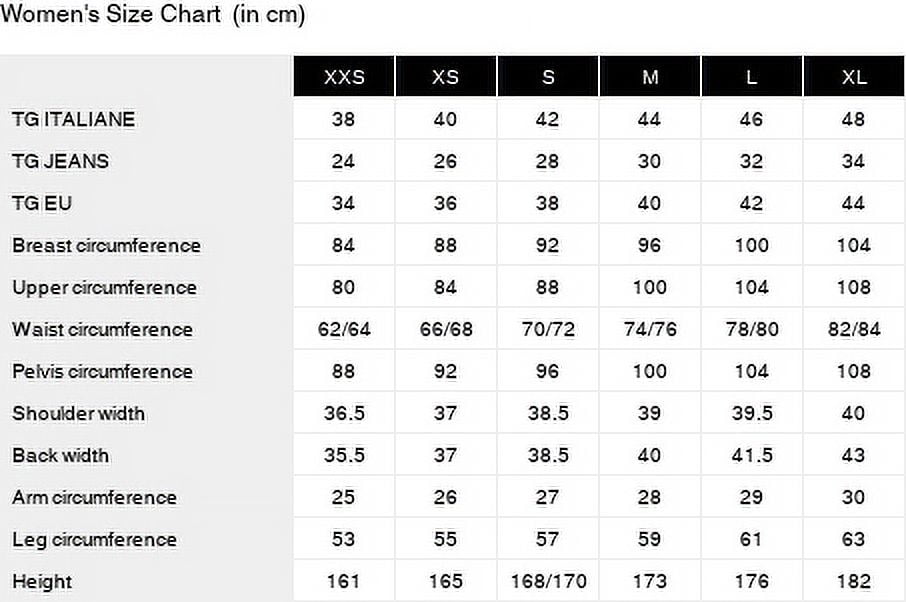This screenshot has width=906, height=602.
Task: Click the Upper circumference row label
Action: tap(104, 287)
